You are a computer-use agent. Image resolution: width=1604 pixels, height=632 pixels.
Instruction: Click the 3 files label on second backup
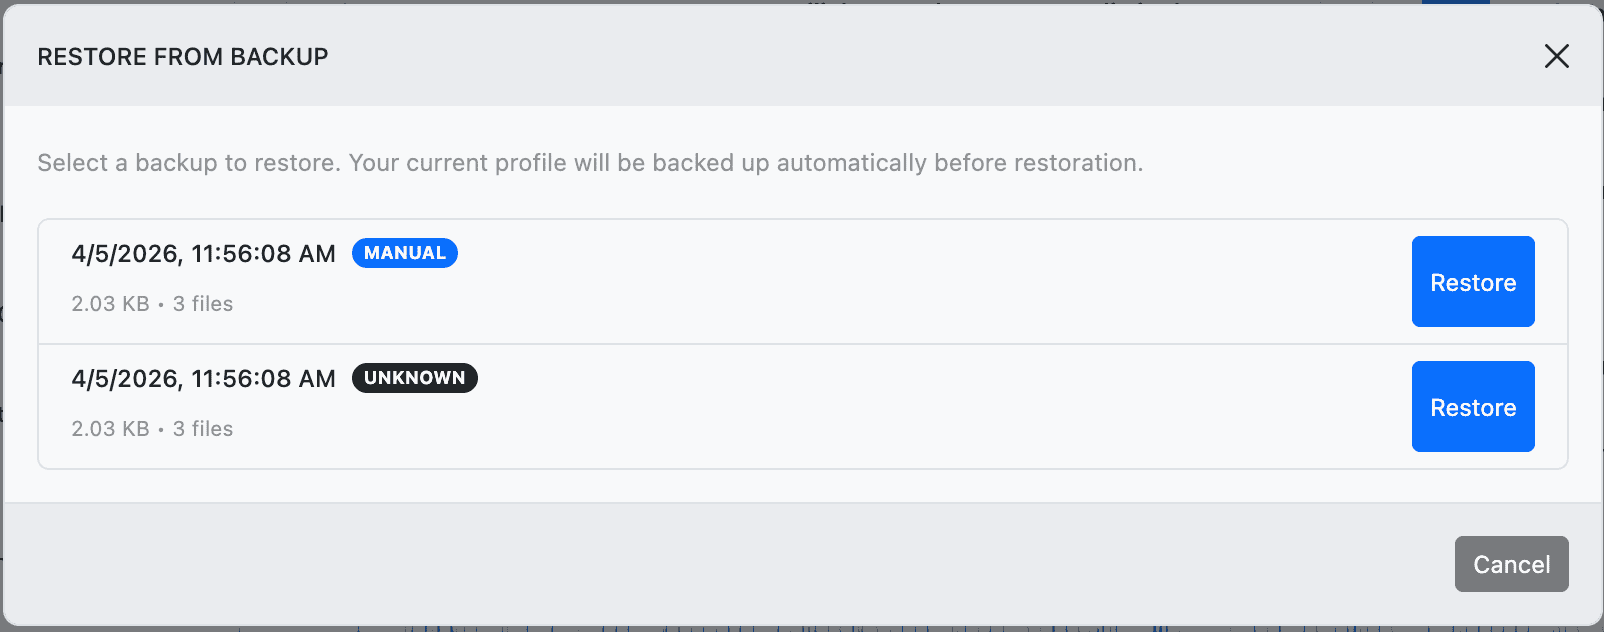coord(203,429)
